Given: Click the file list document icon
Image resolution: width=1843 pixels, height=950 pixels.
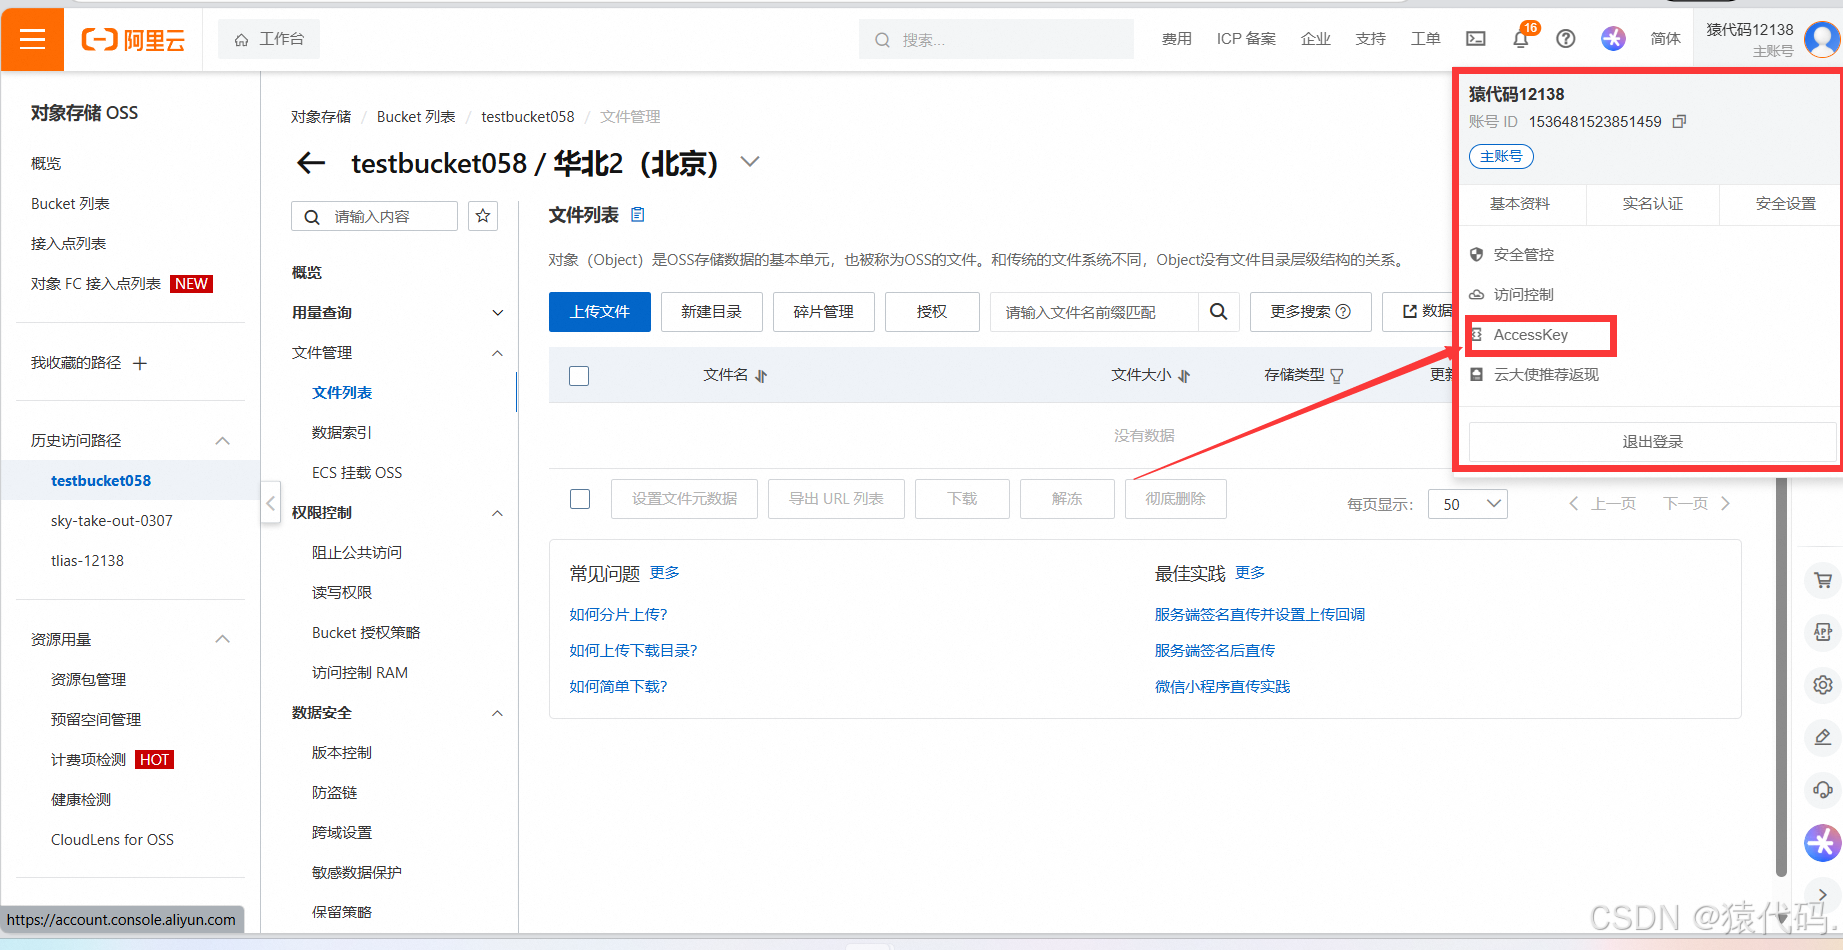Looking at the screenshot, I should [638, 215].
